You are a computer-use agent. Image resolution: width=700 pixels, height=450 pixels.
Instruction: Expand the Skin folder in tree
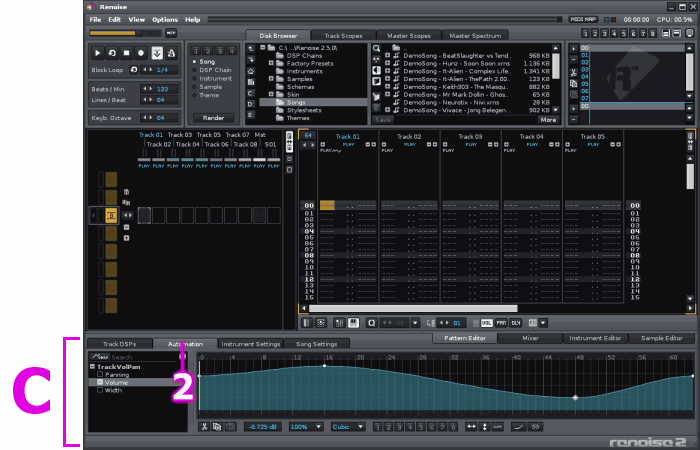[271, 95]
